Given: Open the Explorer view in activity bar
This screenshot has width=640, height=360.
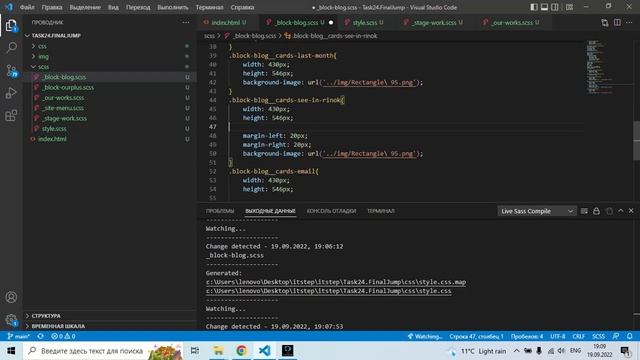Looking at the screenshot, I should point(11,26).
